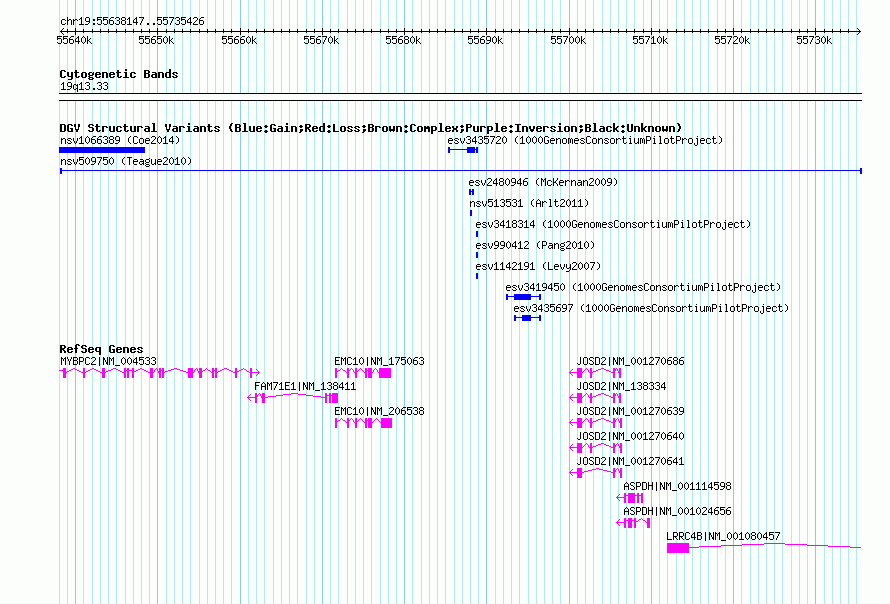
Task: Click the JOSD2 NM_001270641 gene model
Action: point(595,473)
